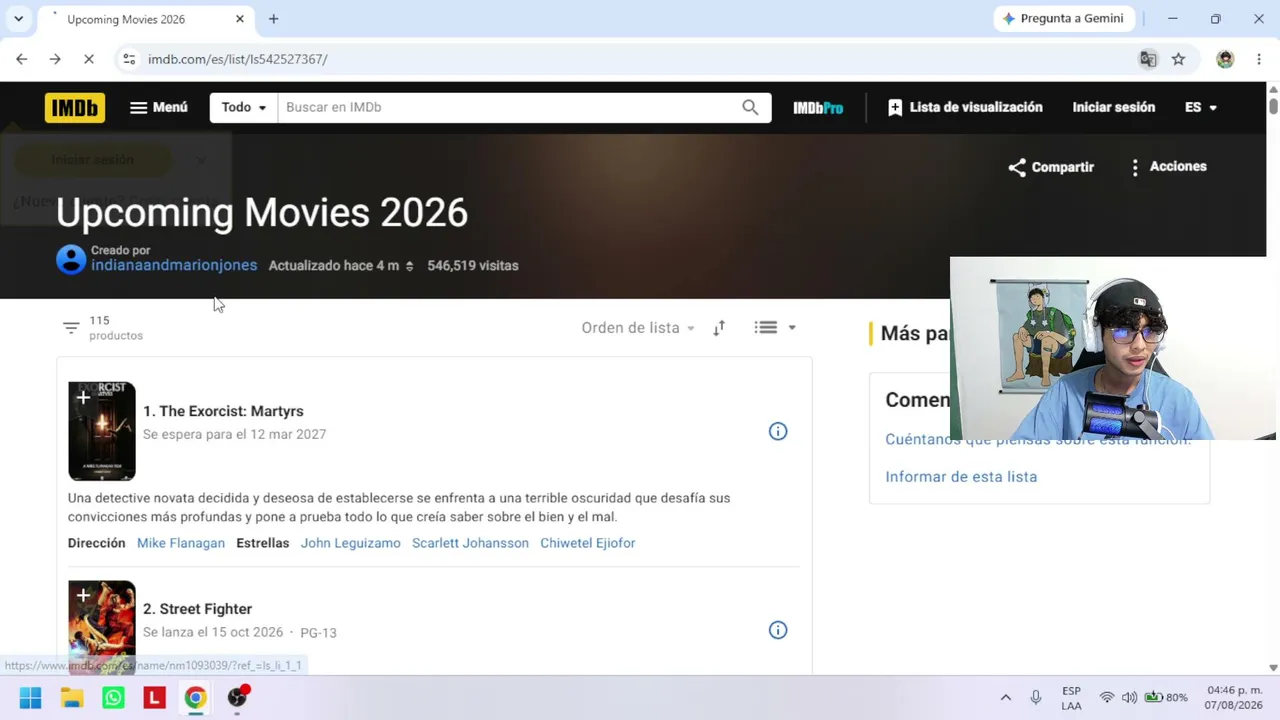Focus the Buscar en IMDb search field

pos(504,107)
